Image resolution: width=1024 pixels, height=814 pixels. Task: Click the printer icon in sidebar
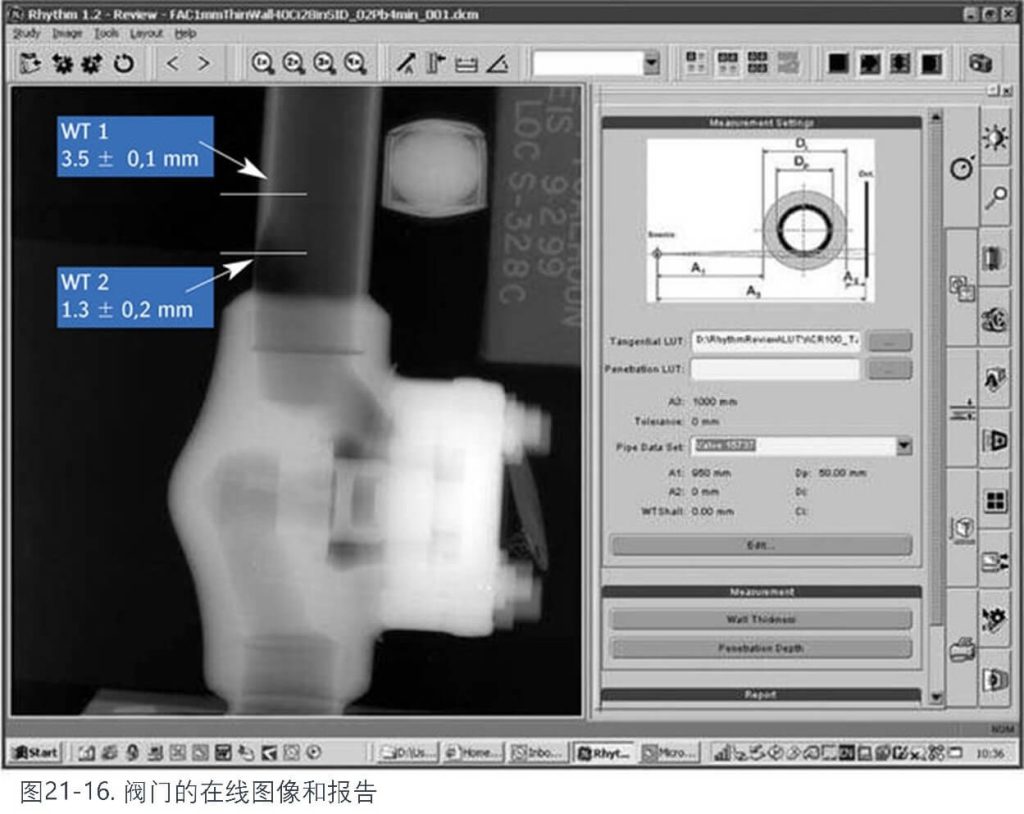pos(962,649)
